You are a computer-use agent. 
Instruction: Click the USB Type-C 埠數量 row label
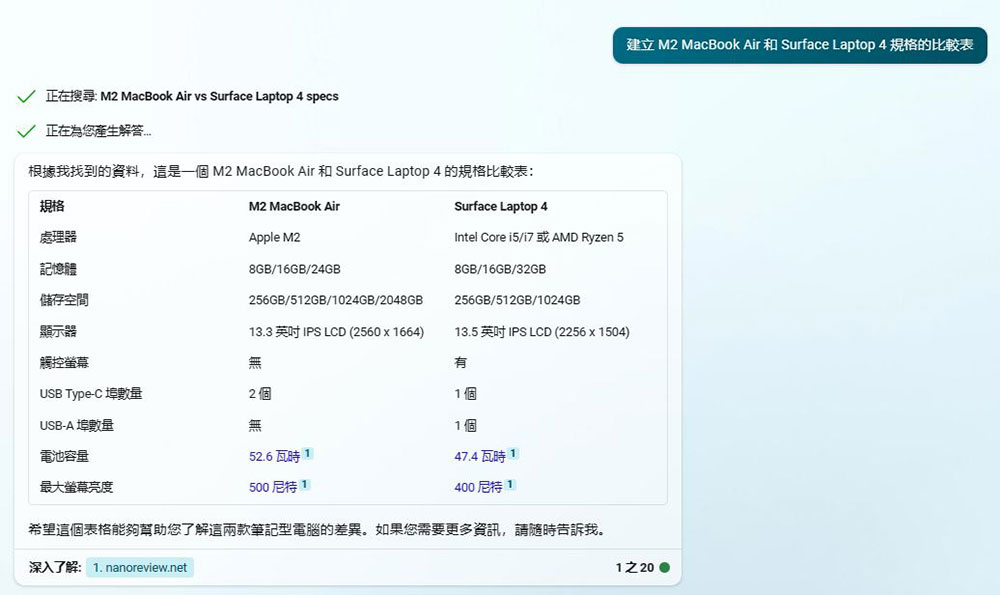[x=91, y=393]
